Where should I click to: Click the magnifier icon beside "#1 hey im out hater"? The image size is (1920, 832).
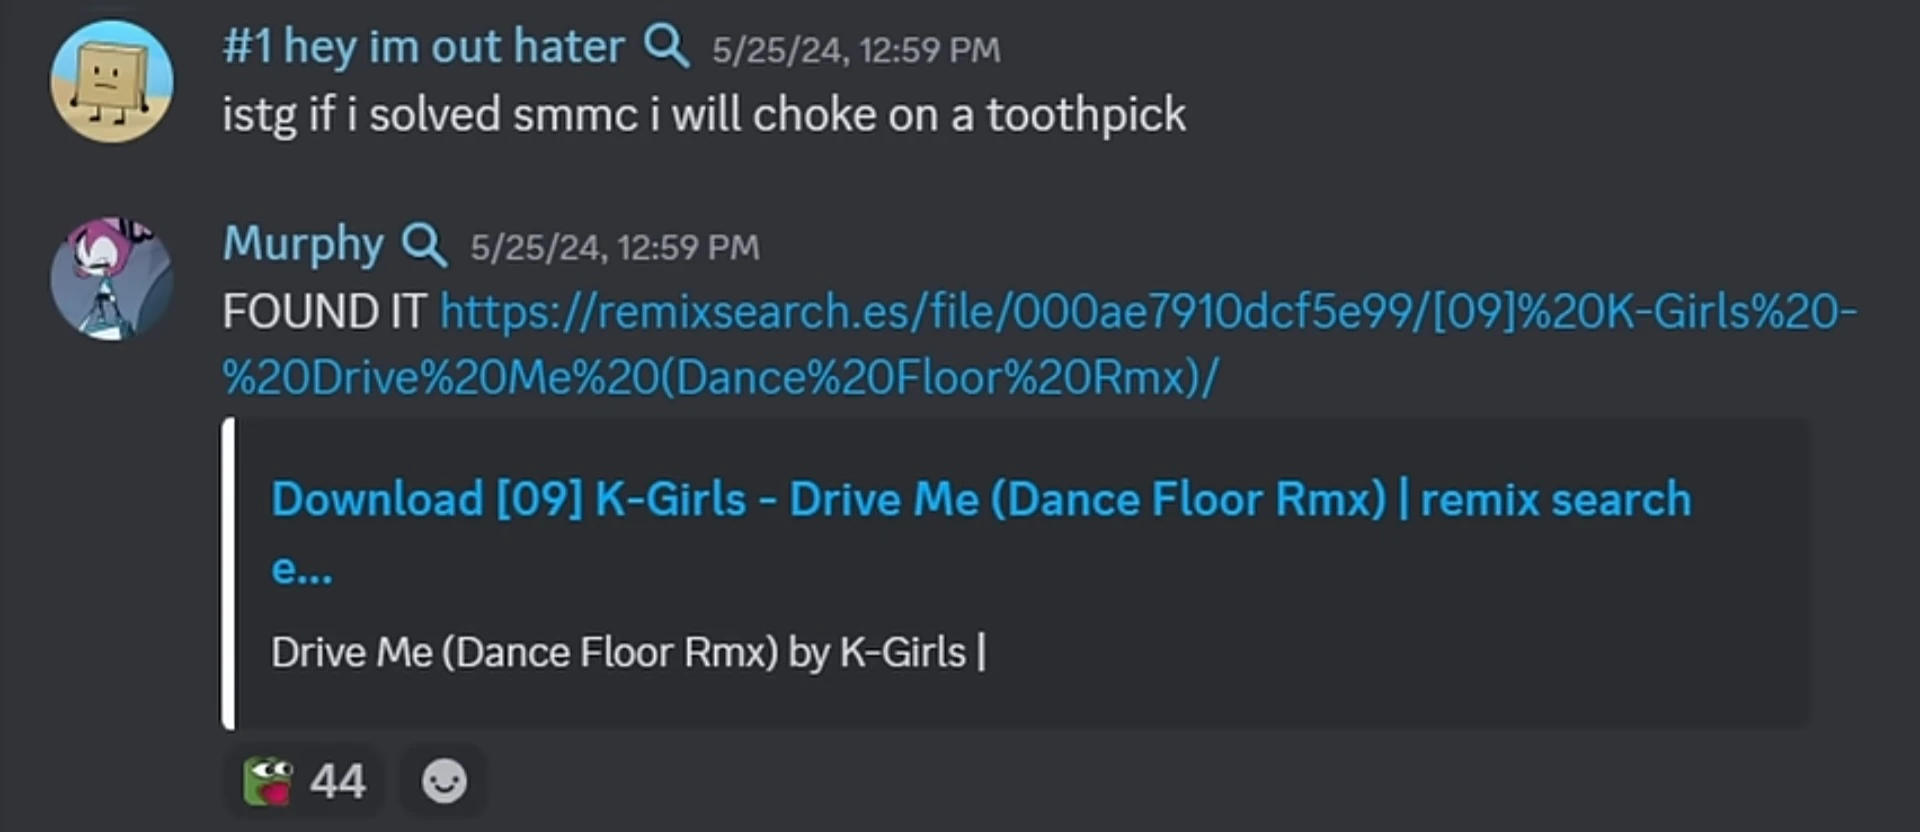(666, 47)
